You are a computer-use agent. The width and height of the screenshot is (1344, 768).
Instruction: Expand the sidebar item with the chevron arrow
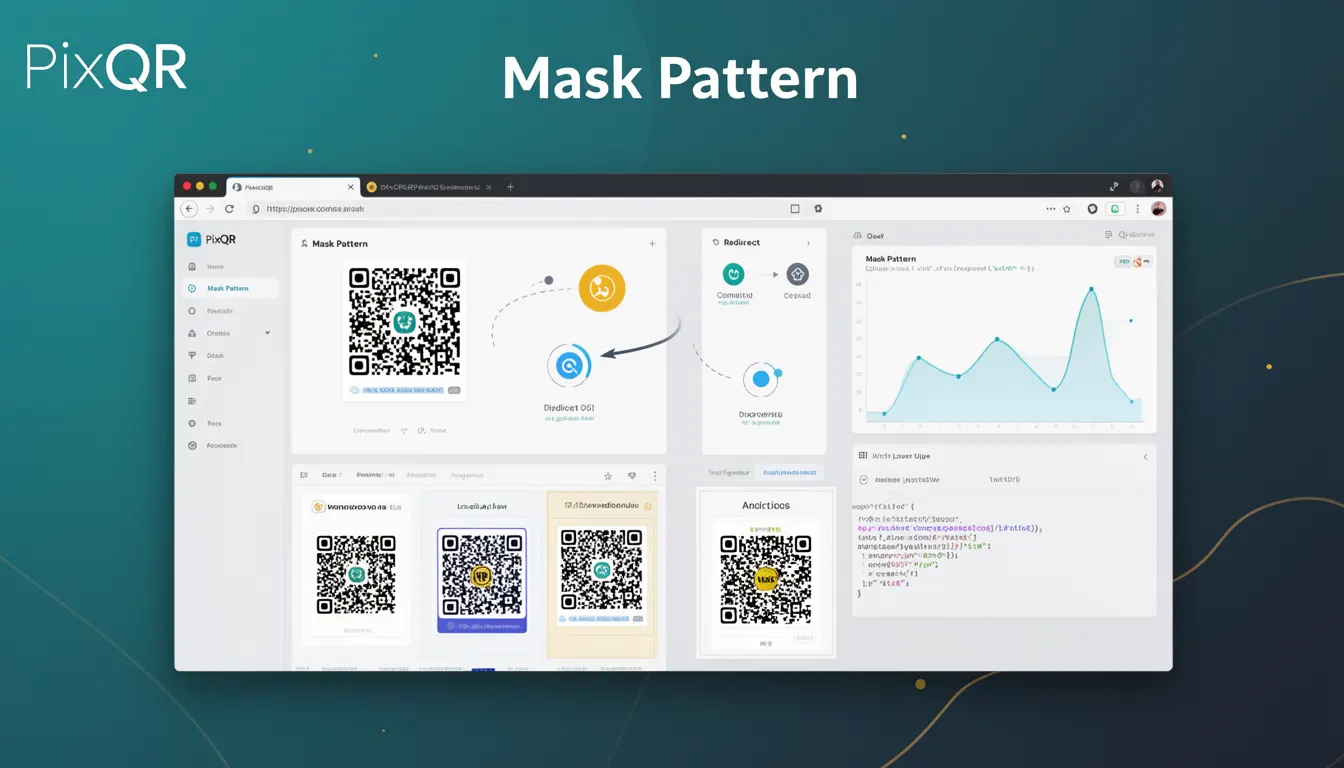click(267, 333)
